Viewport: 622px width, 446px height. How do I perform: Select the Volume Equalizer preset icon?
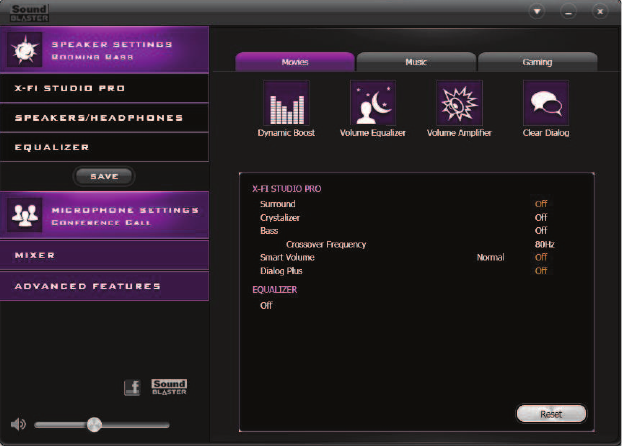coord(372,103)
